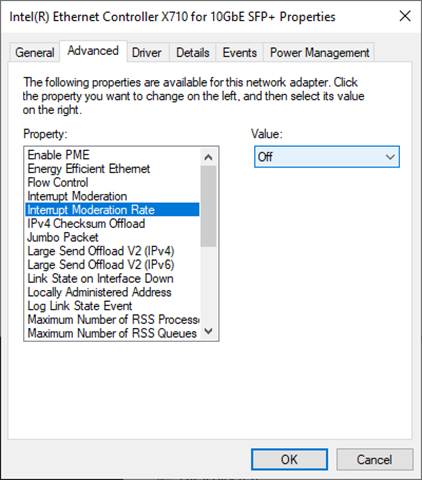Switch to the Details tab
The image size is (422, 480).
pos(193,53)
